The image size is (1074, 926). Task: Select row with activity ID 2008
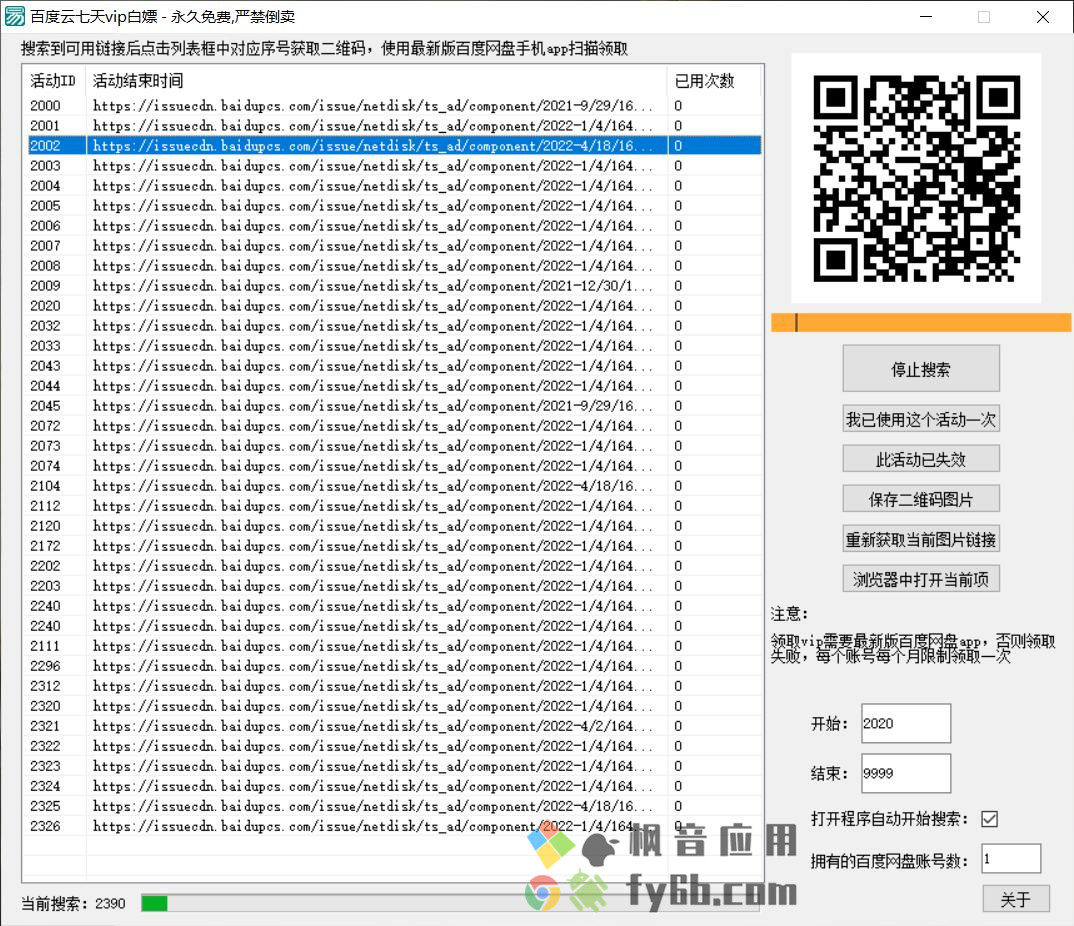pos(394,266)
